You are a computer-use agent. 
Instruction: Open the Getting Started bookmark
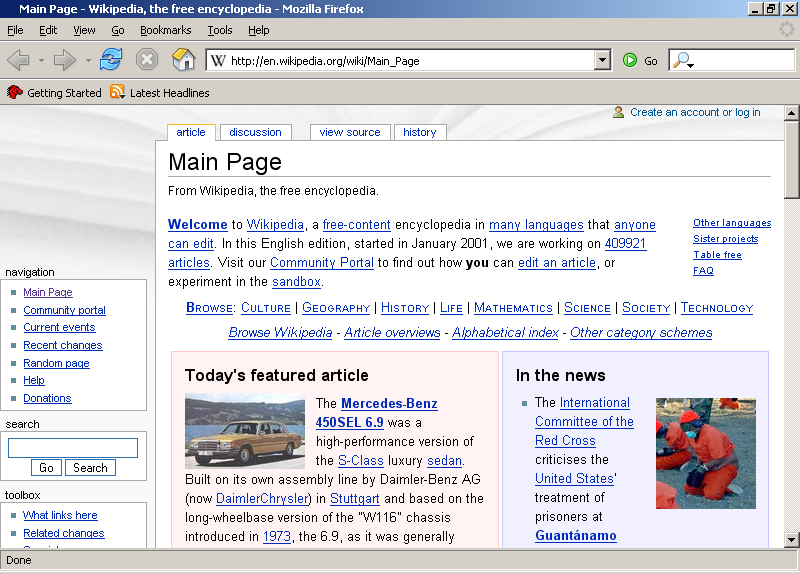click(x=54, y=92)
